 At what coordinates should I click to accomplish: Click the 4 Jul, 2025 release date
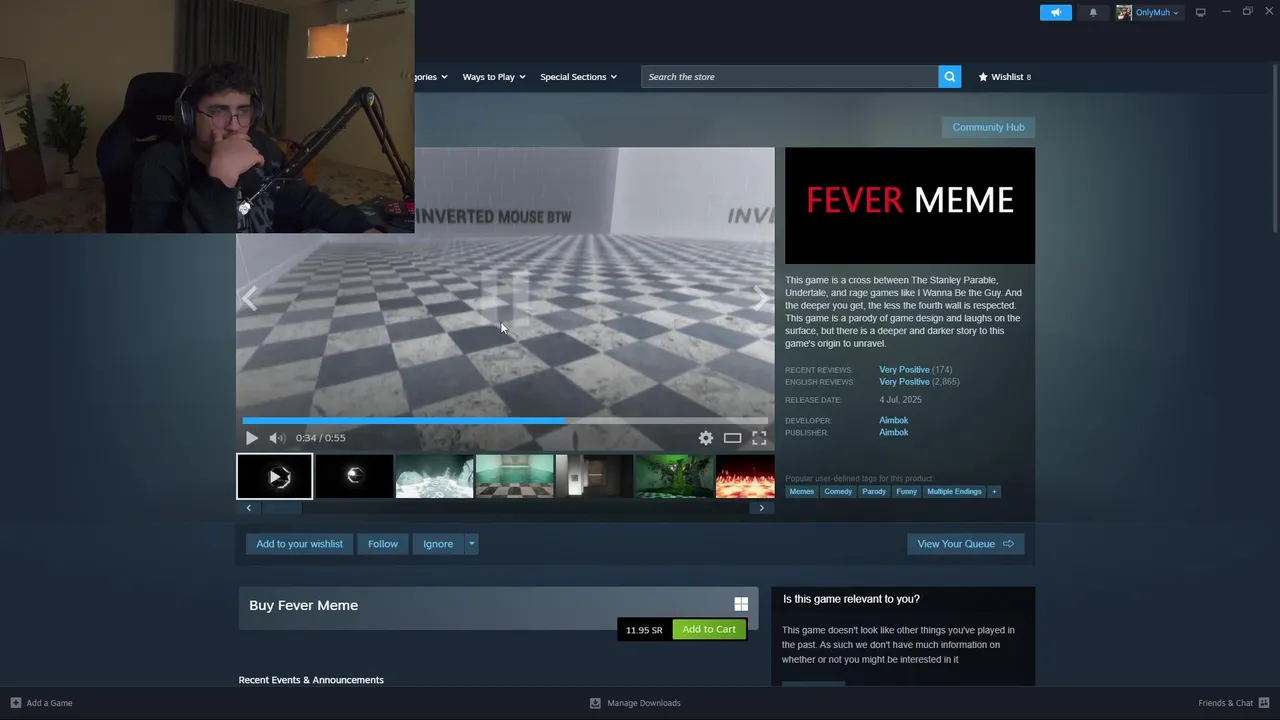(901, 400)
